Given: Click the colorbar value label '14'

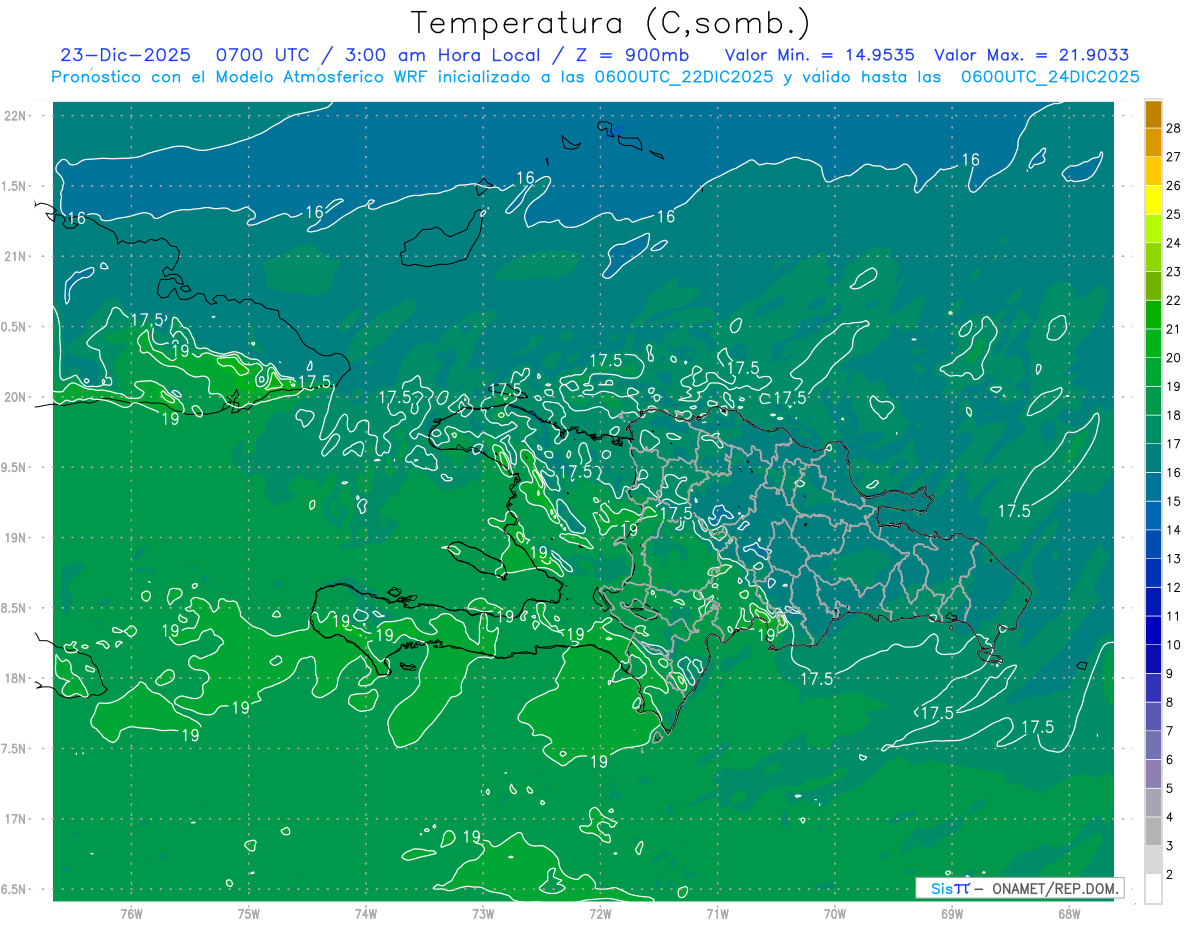Looking at the screenshot, I should [1174, 530].
